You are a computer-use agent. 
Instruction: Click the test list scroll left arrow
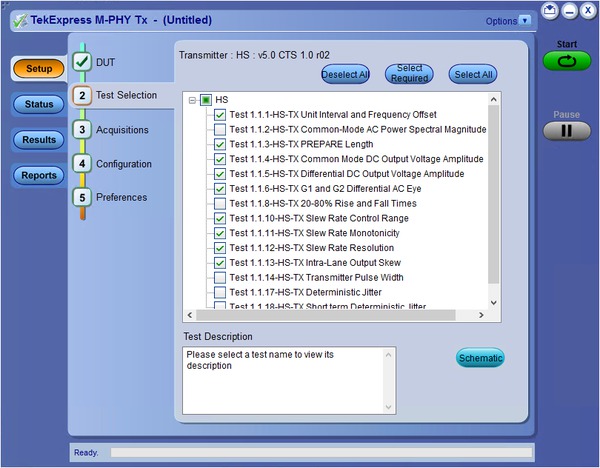[190, 315]
